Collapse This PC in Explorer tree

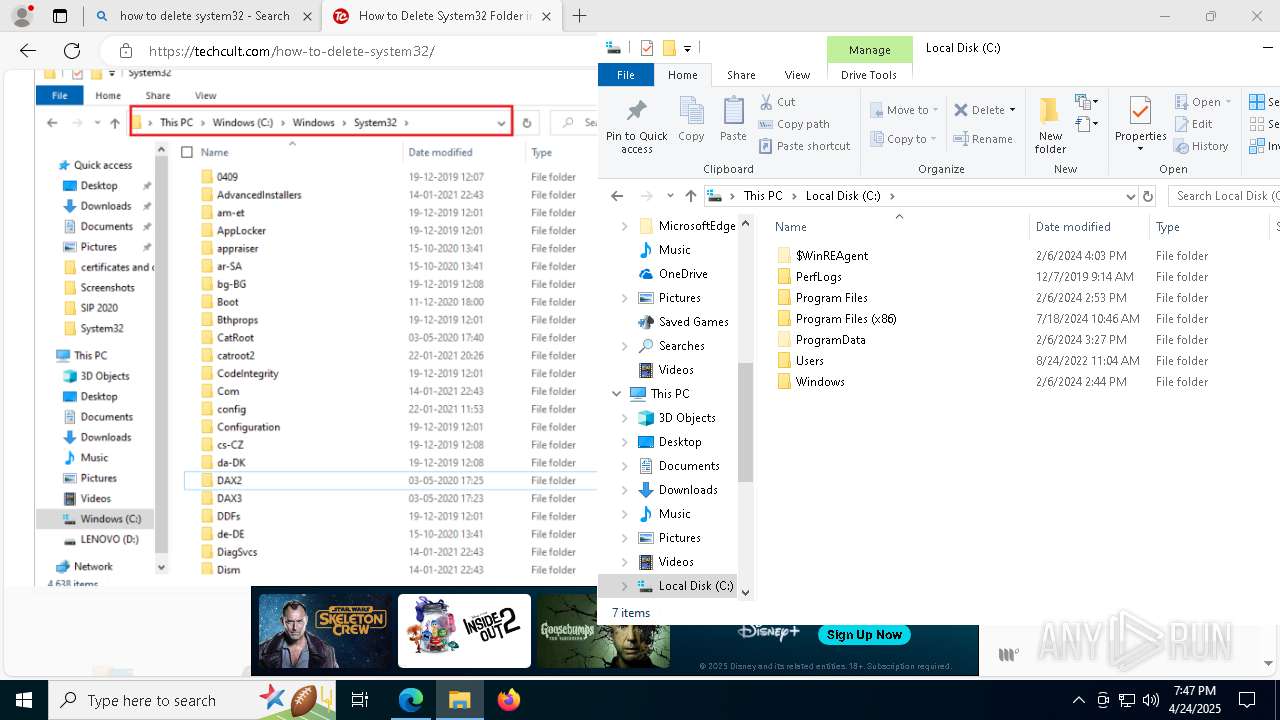(x=616, y=394)
